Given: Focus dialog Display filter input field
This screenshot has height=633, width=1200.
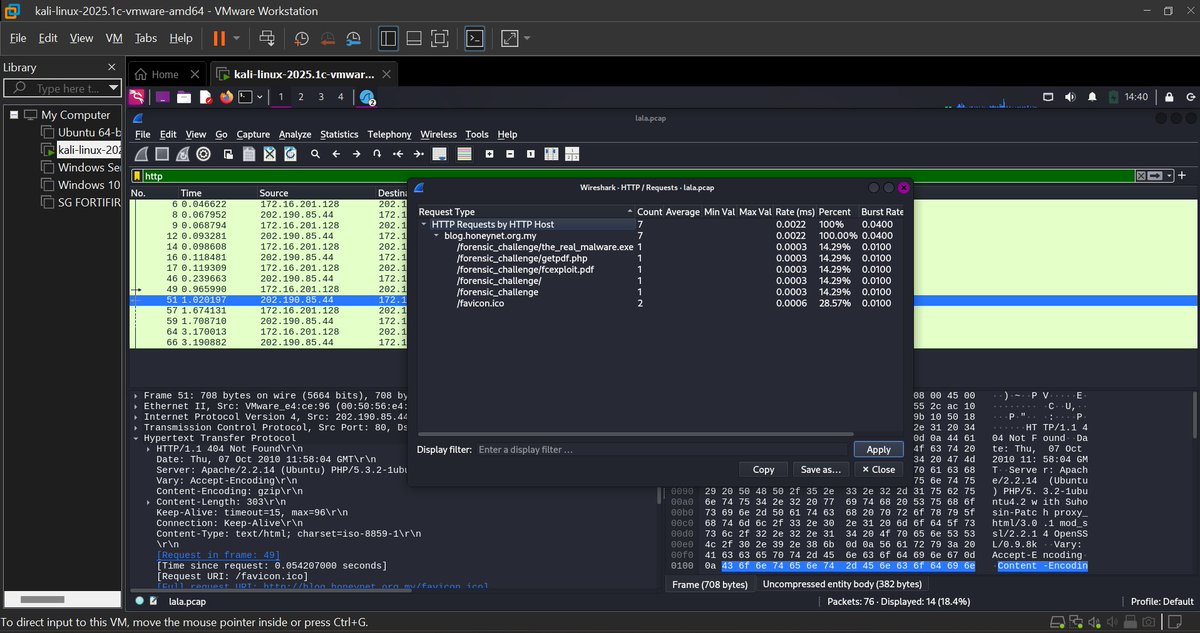Looking at the screenshot, I should pos(662,450).
